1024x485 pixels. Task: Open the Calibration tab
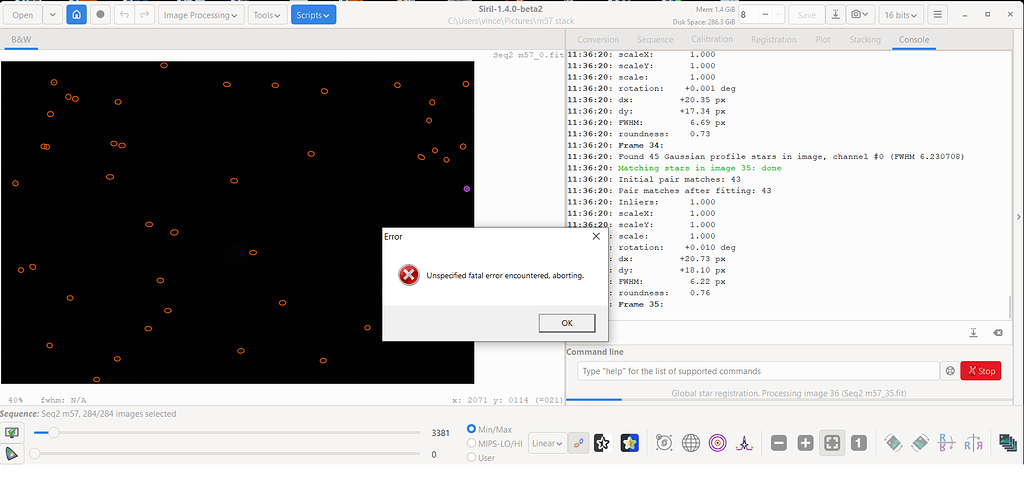click(712, 39)
